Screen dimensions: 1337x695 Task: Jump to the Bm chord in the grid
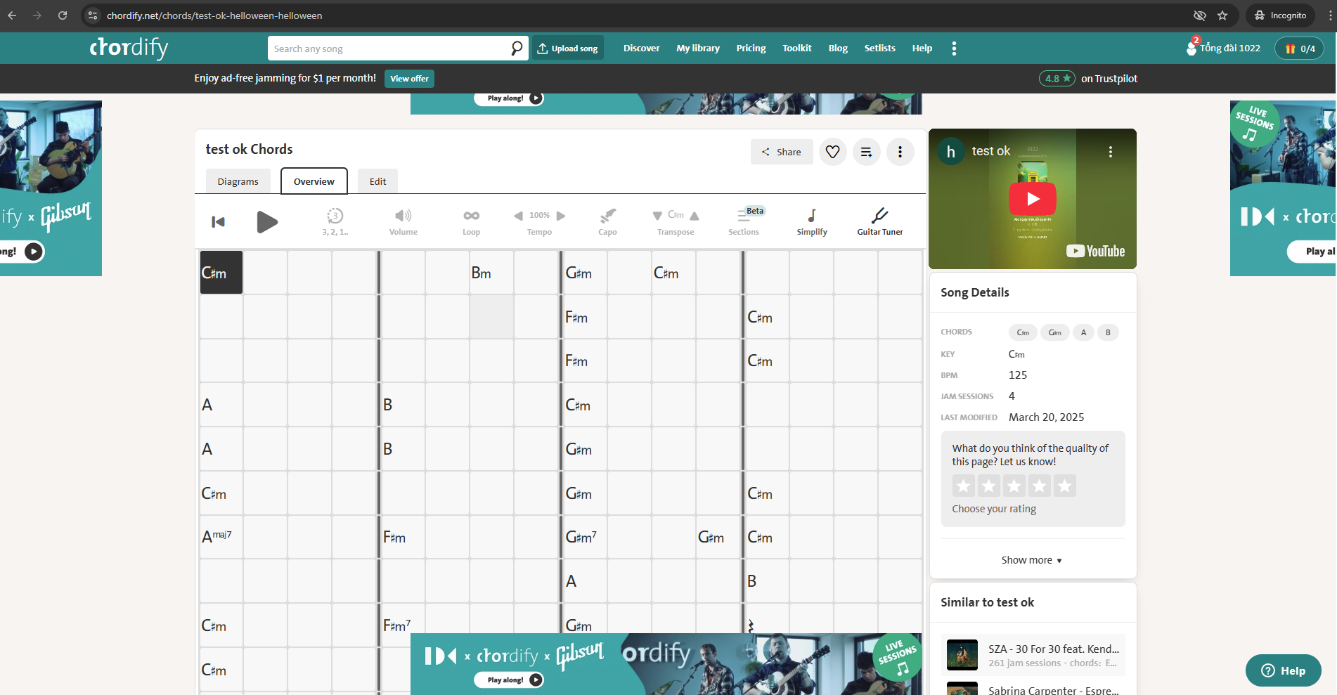492,272
